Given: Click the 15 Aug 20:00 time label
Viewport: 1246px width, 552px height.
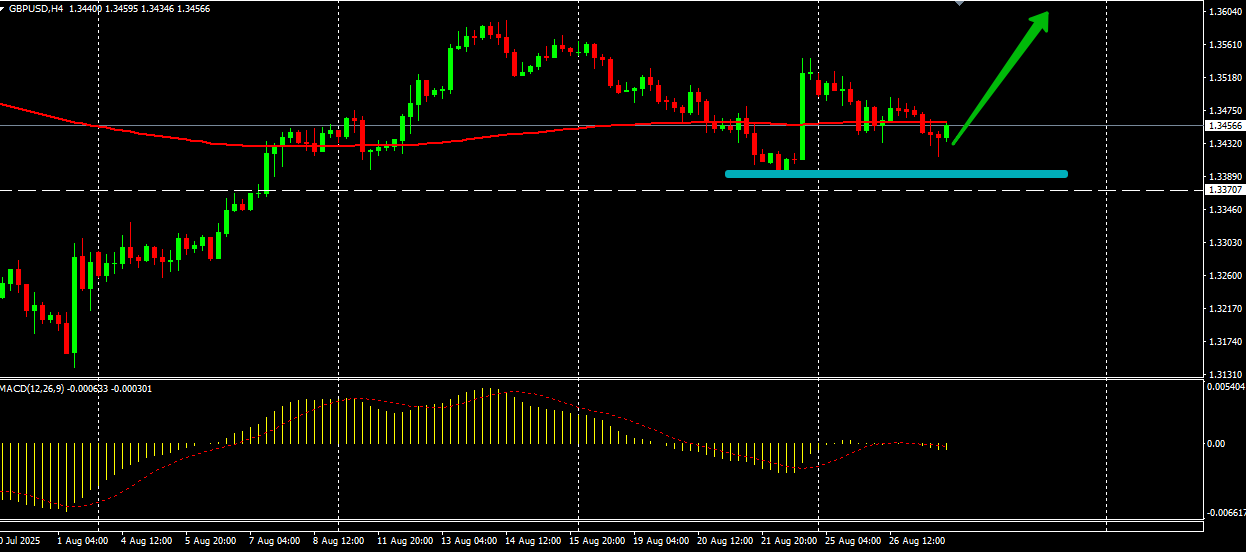Looking at the screenshot, I should coord(598,541).
